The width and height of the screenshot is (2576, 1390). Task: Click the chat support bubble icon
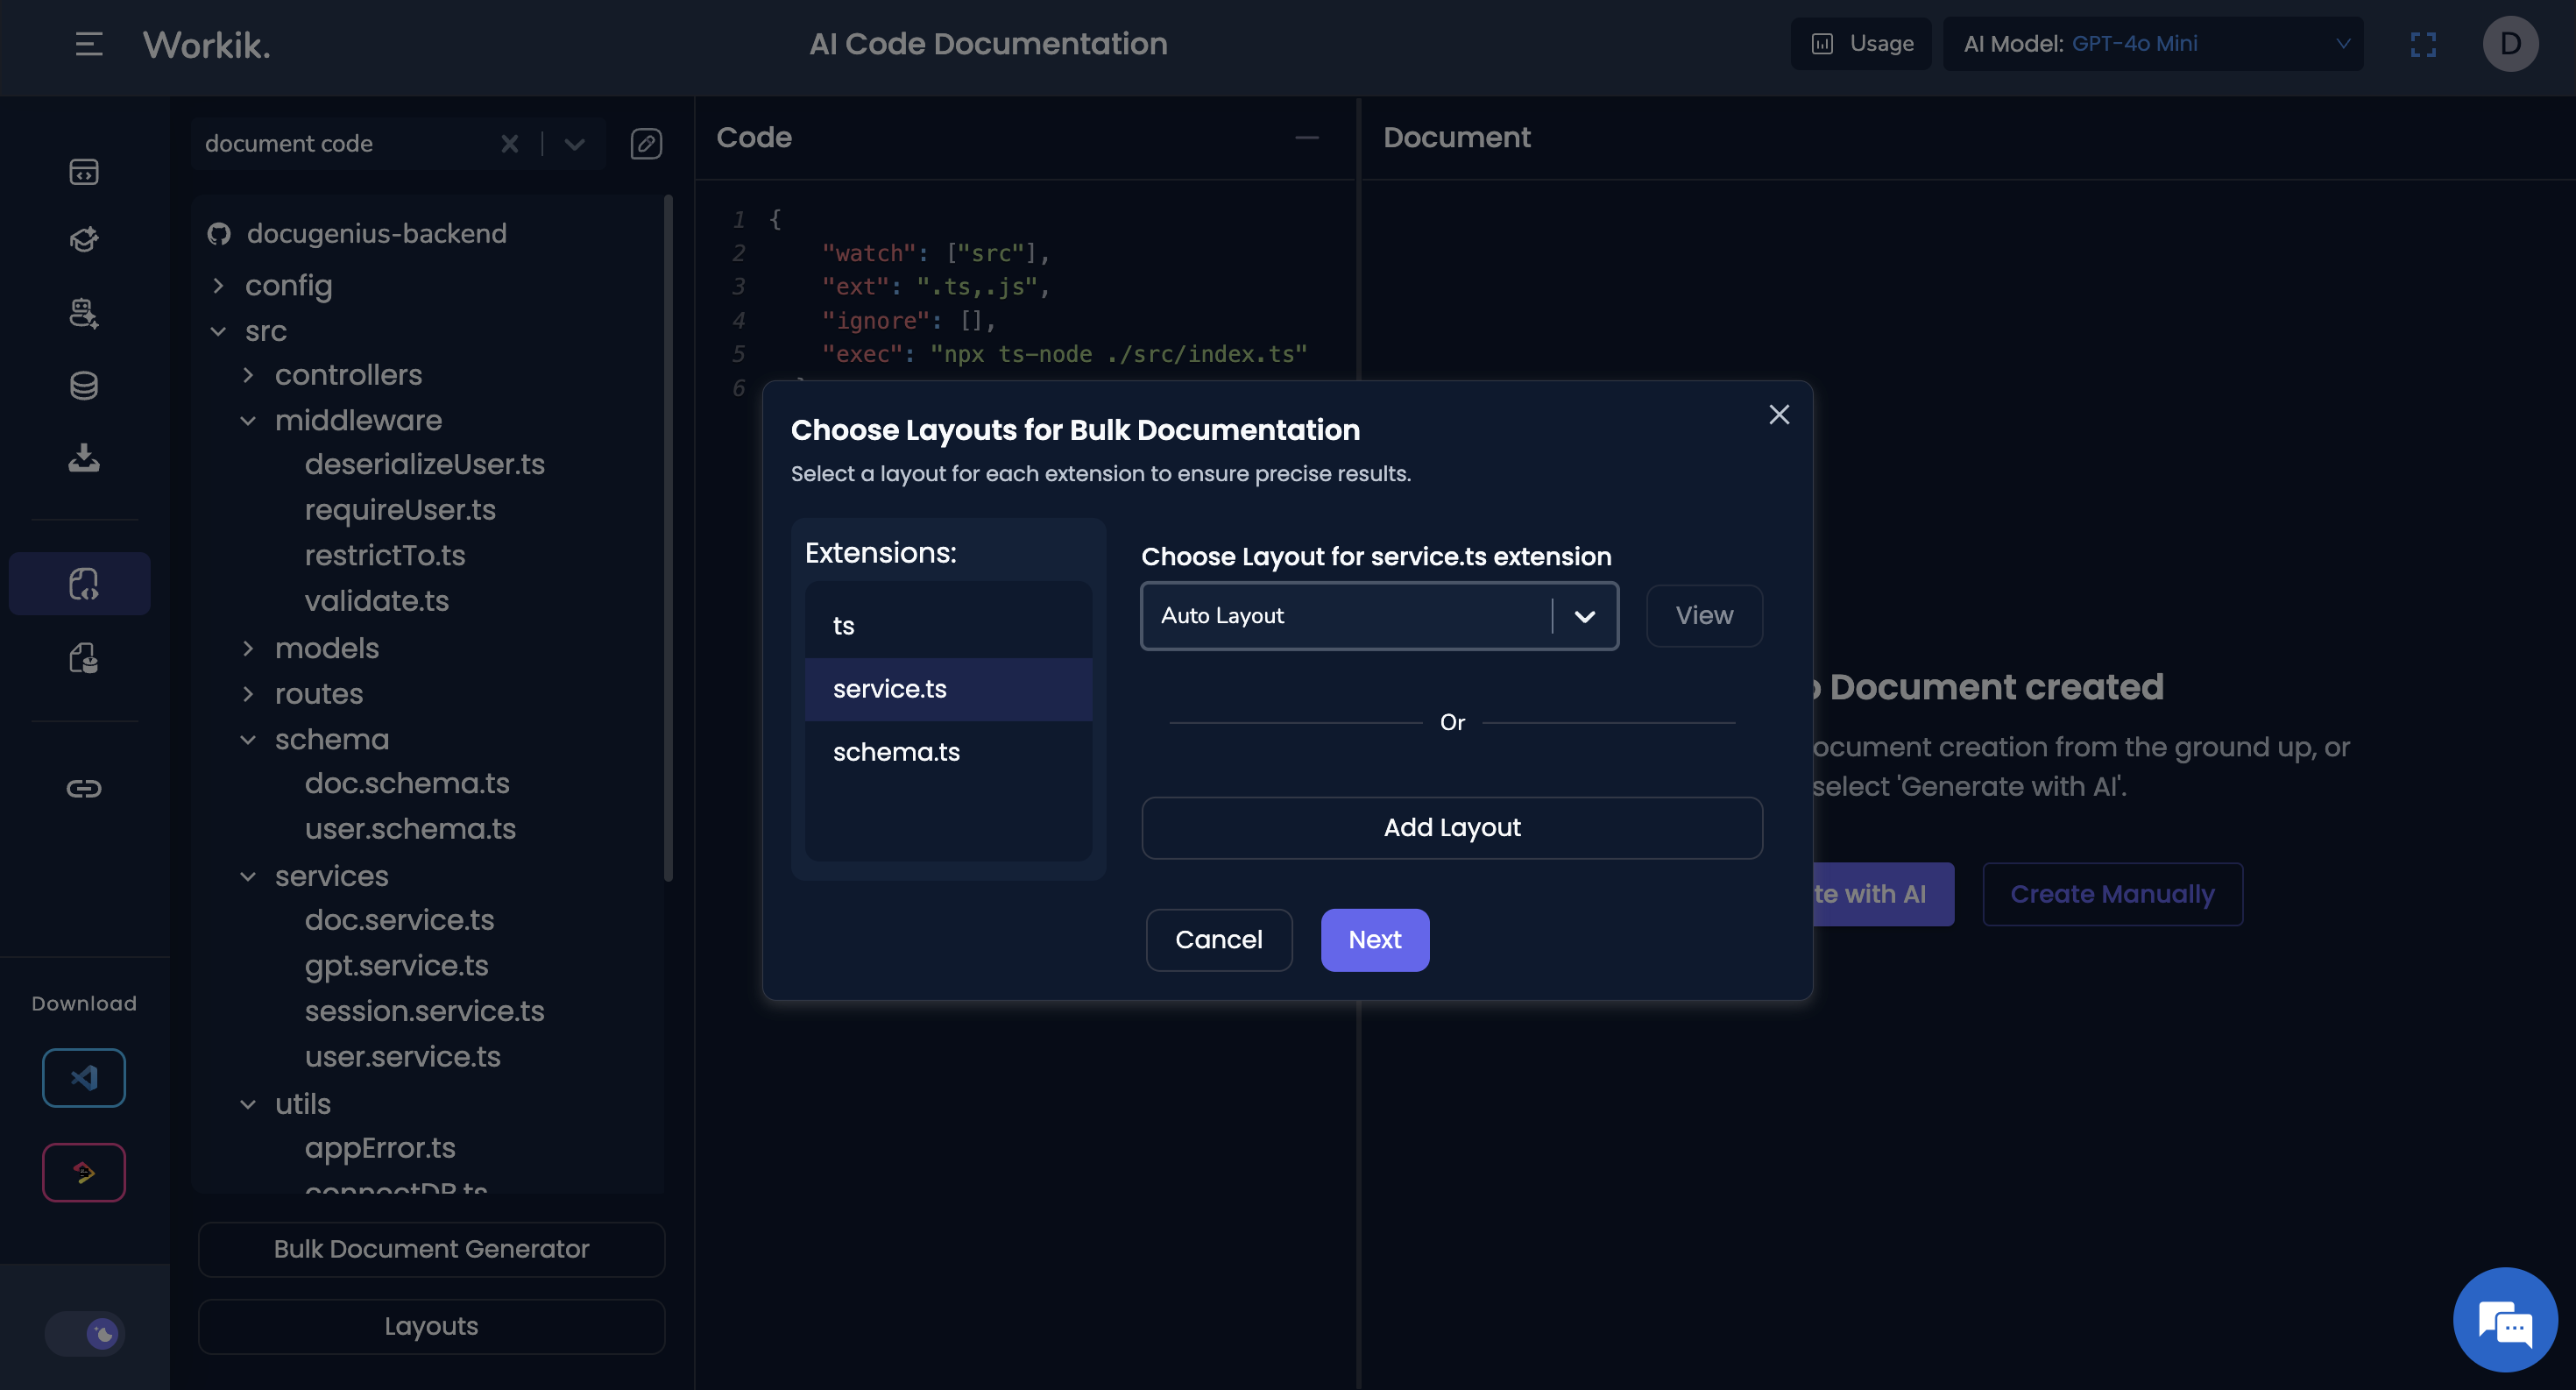tap(2504, 1322)
